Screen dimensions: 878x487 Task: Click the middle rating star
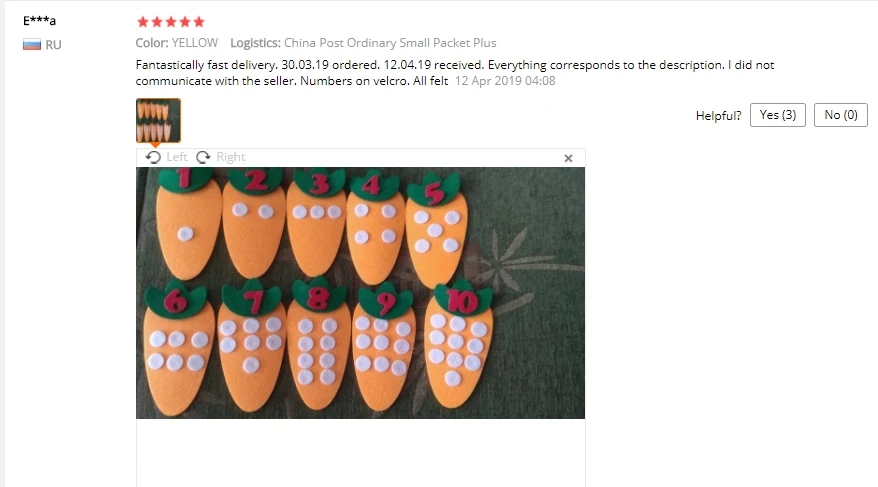tap(171, 22)
